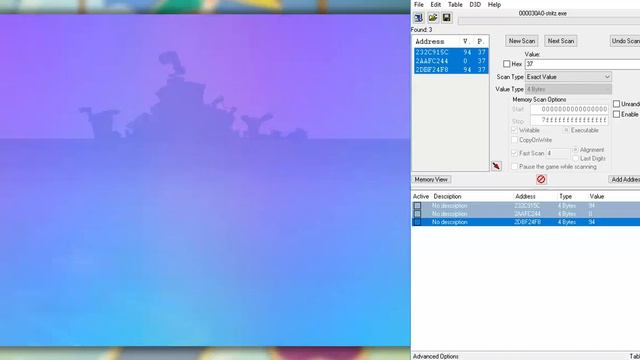The image size is (640, 360).
Task: Click the Next Scan button
Action: 561,41
